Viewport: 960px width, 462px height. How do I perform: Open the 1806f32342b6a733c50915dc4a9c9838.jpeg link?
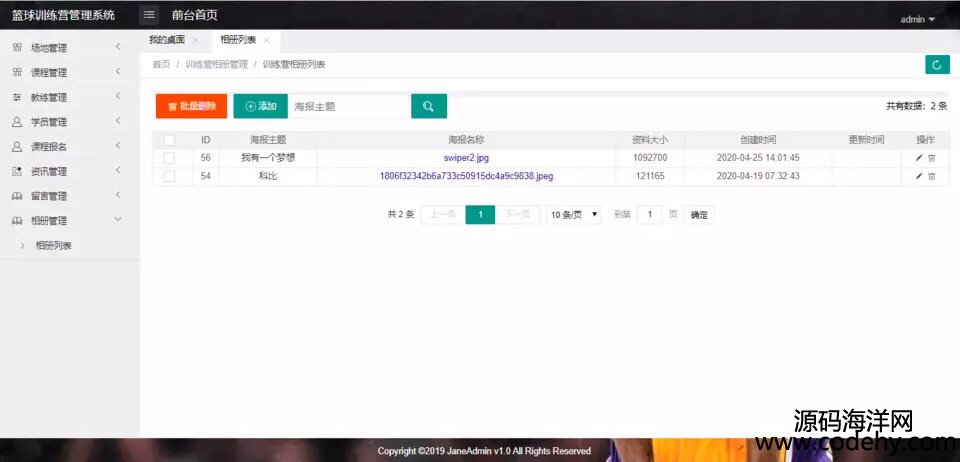[467, 176]
